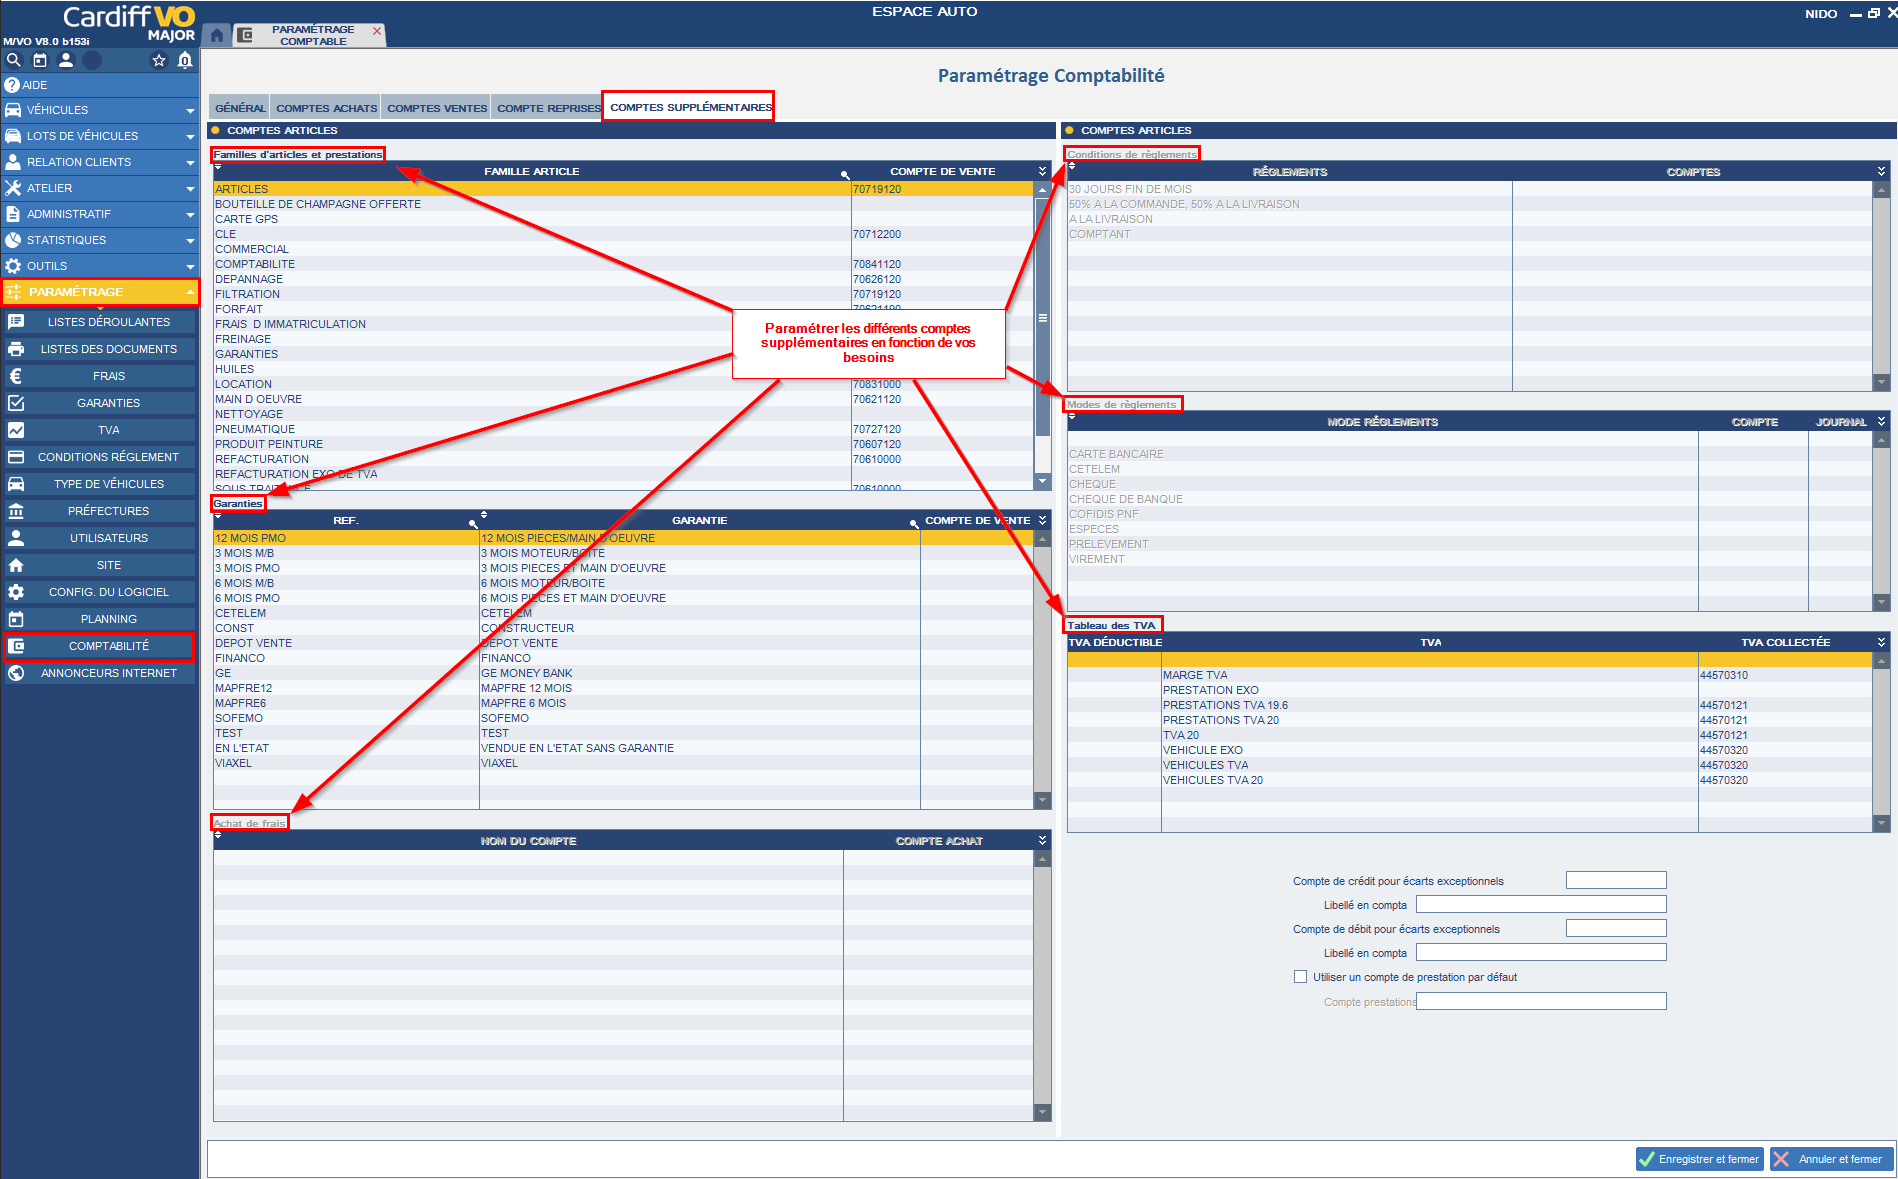Expand the Outils menu arrow
The width and height of the screenshot is (1898, 1179).
pos(190,266)
